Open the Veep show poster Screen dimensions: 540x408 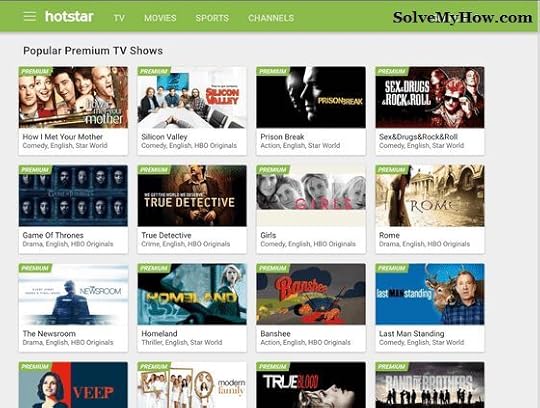pos(73,385)
